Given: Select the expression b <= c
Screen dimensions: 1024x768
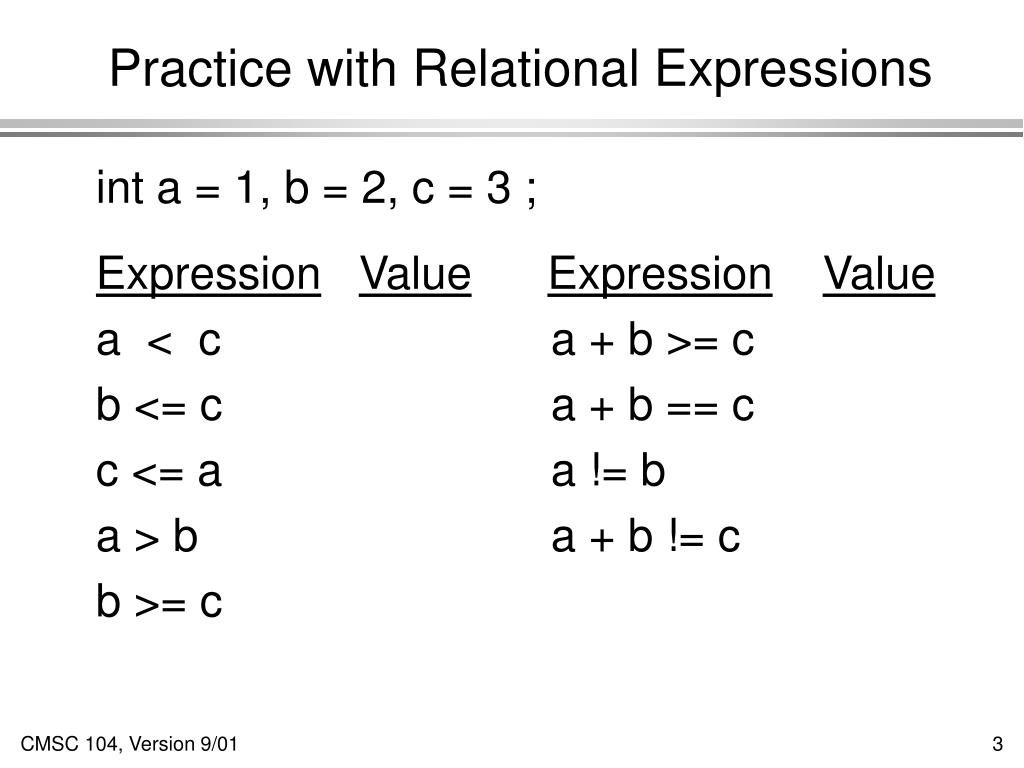Looking at the screenshot, I should point(159,406).
